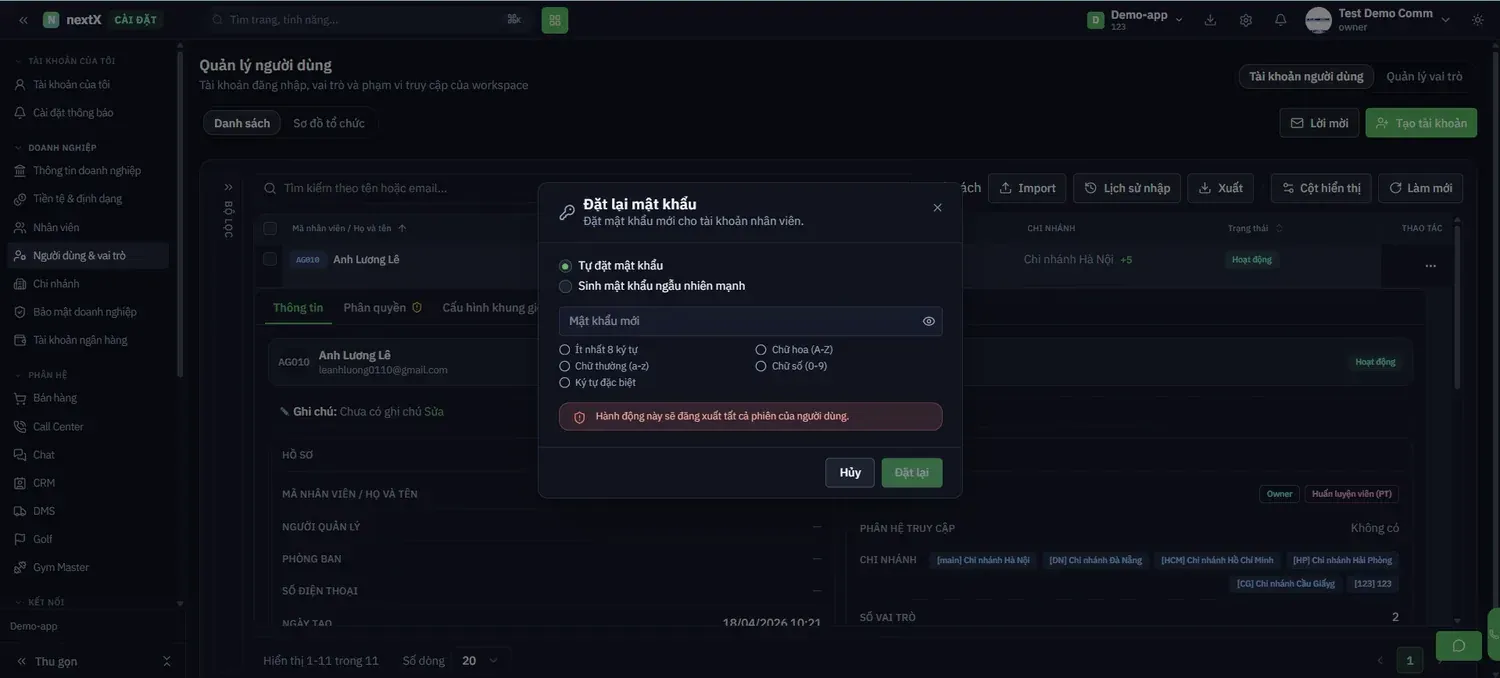Click Tạo tài khoản button
Screen dimensions: 1500x678
[x=1421, y=123]
